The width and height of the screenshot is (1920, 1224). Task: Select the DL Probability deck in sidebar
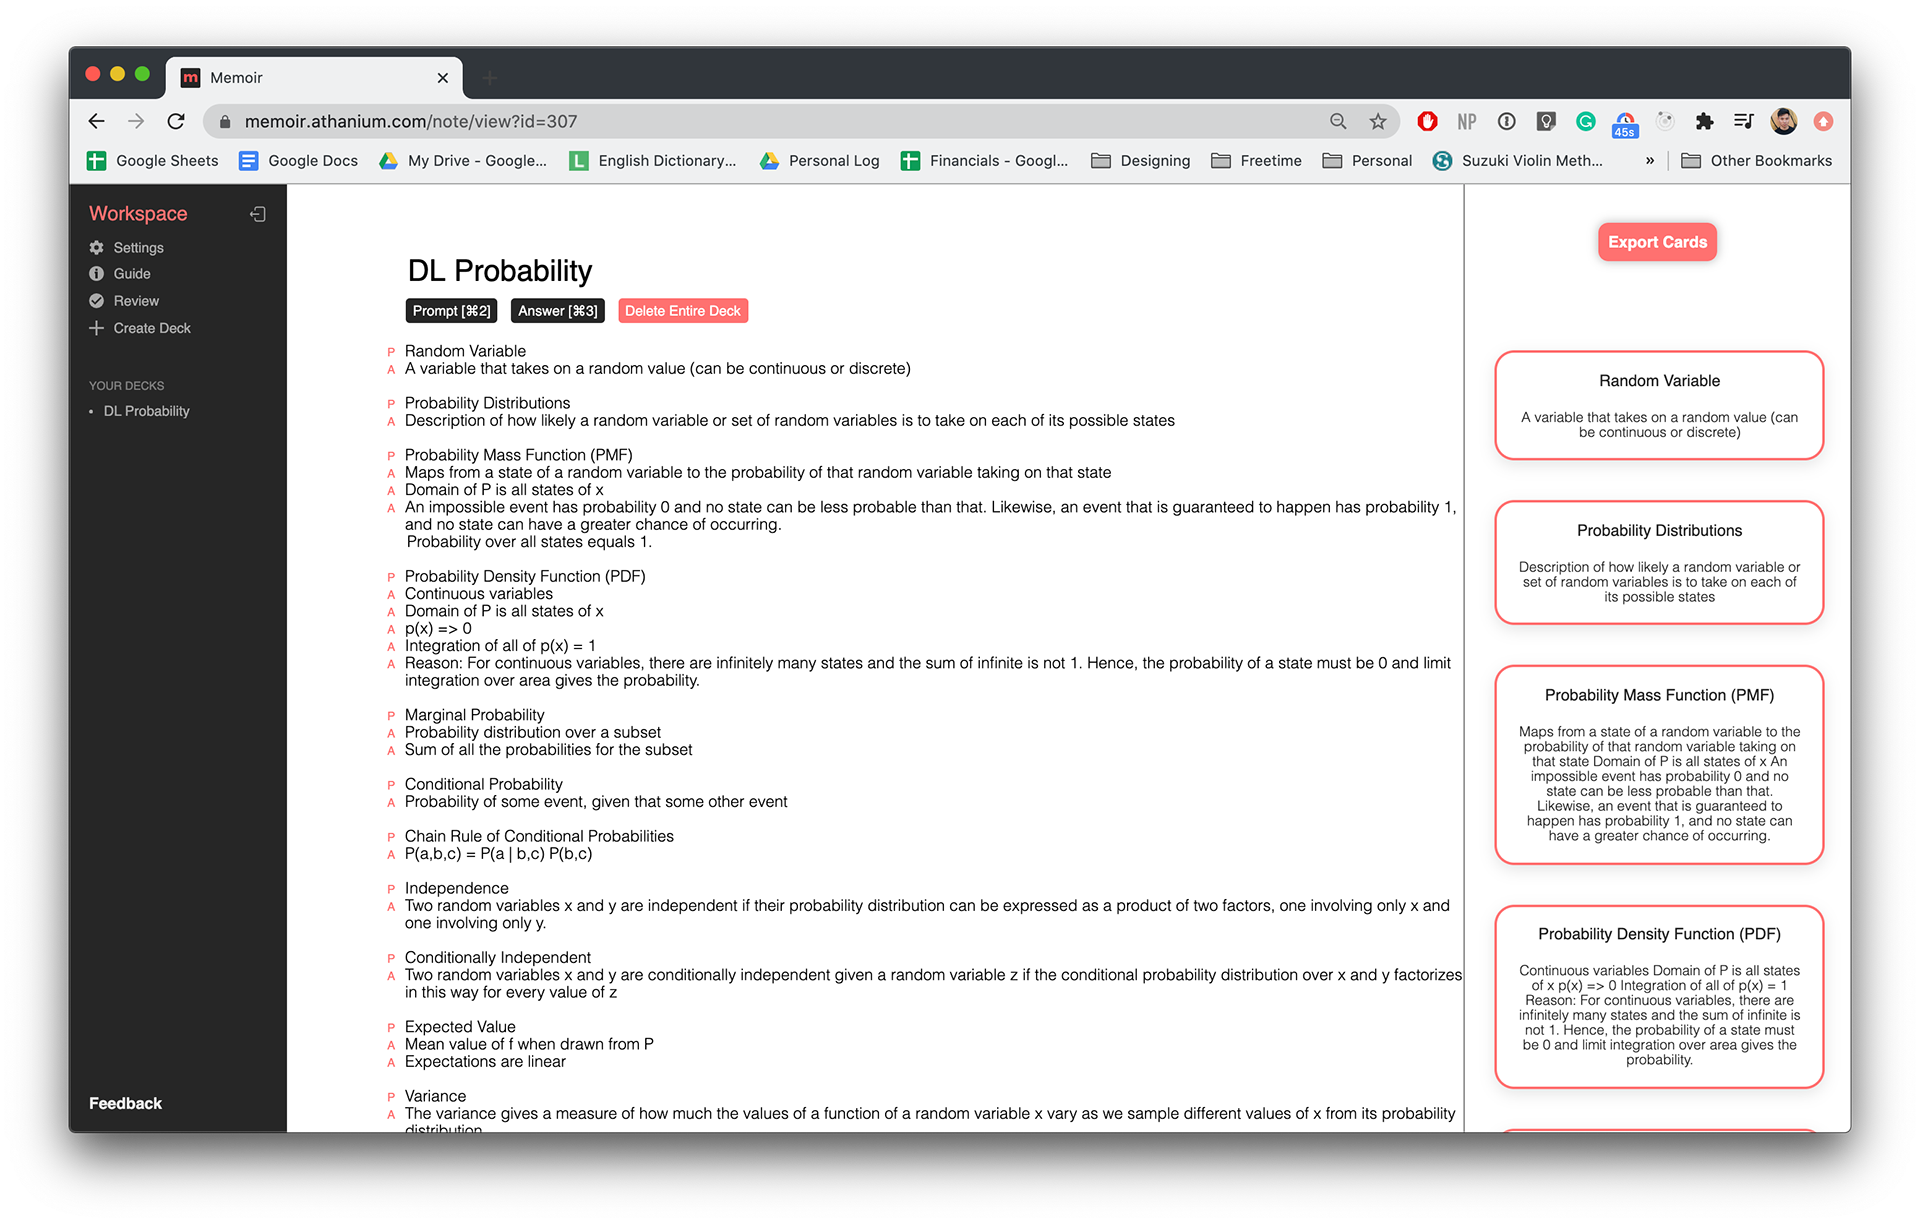coord(146,411)
